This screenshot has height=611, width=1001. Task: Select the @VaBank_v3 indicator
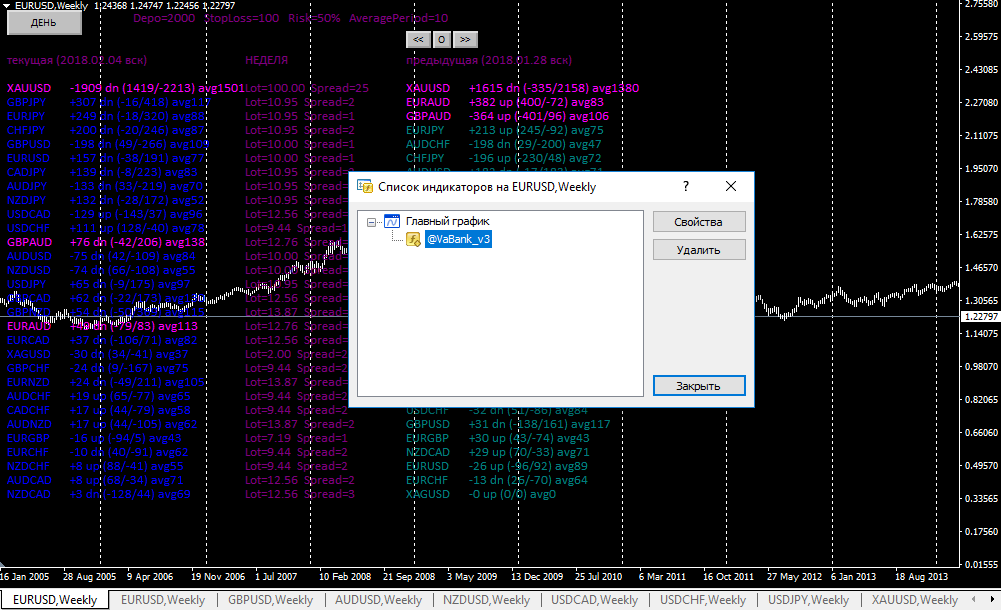(x=458, y=239)
